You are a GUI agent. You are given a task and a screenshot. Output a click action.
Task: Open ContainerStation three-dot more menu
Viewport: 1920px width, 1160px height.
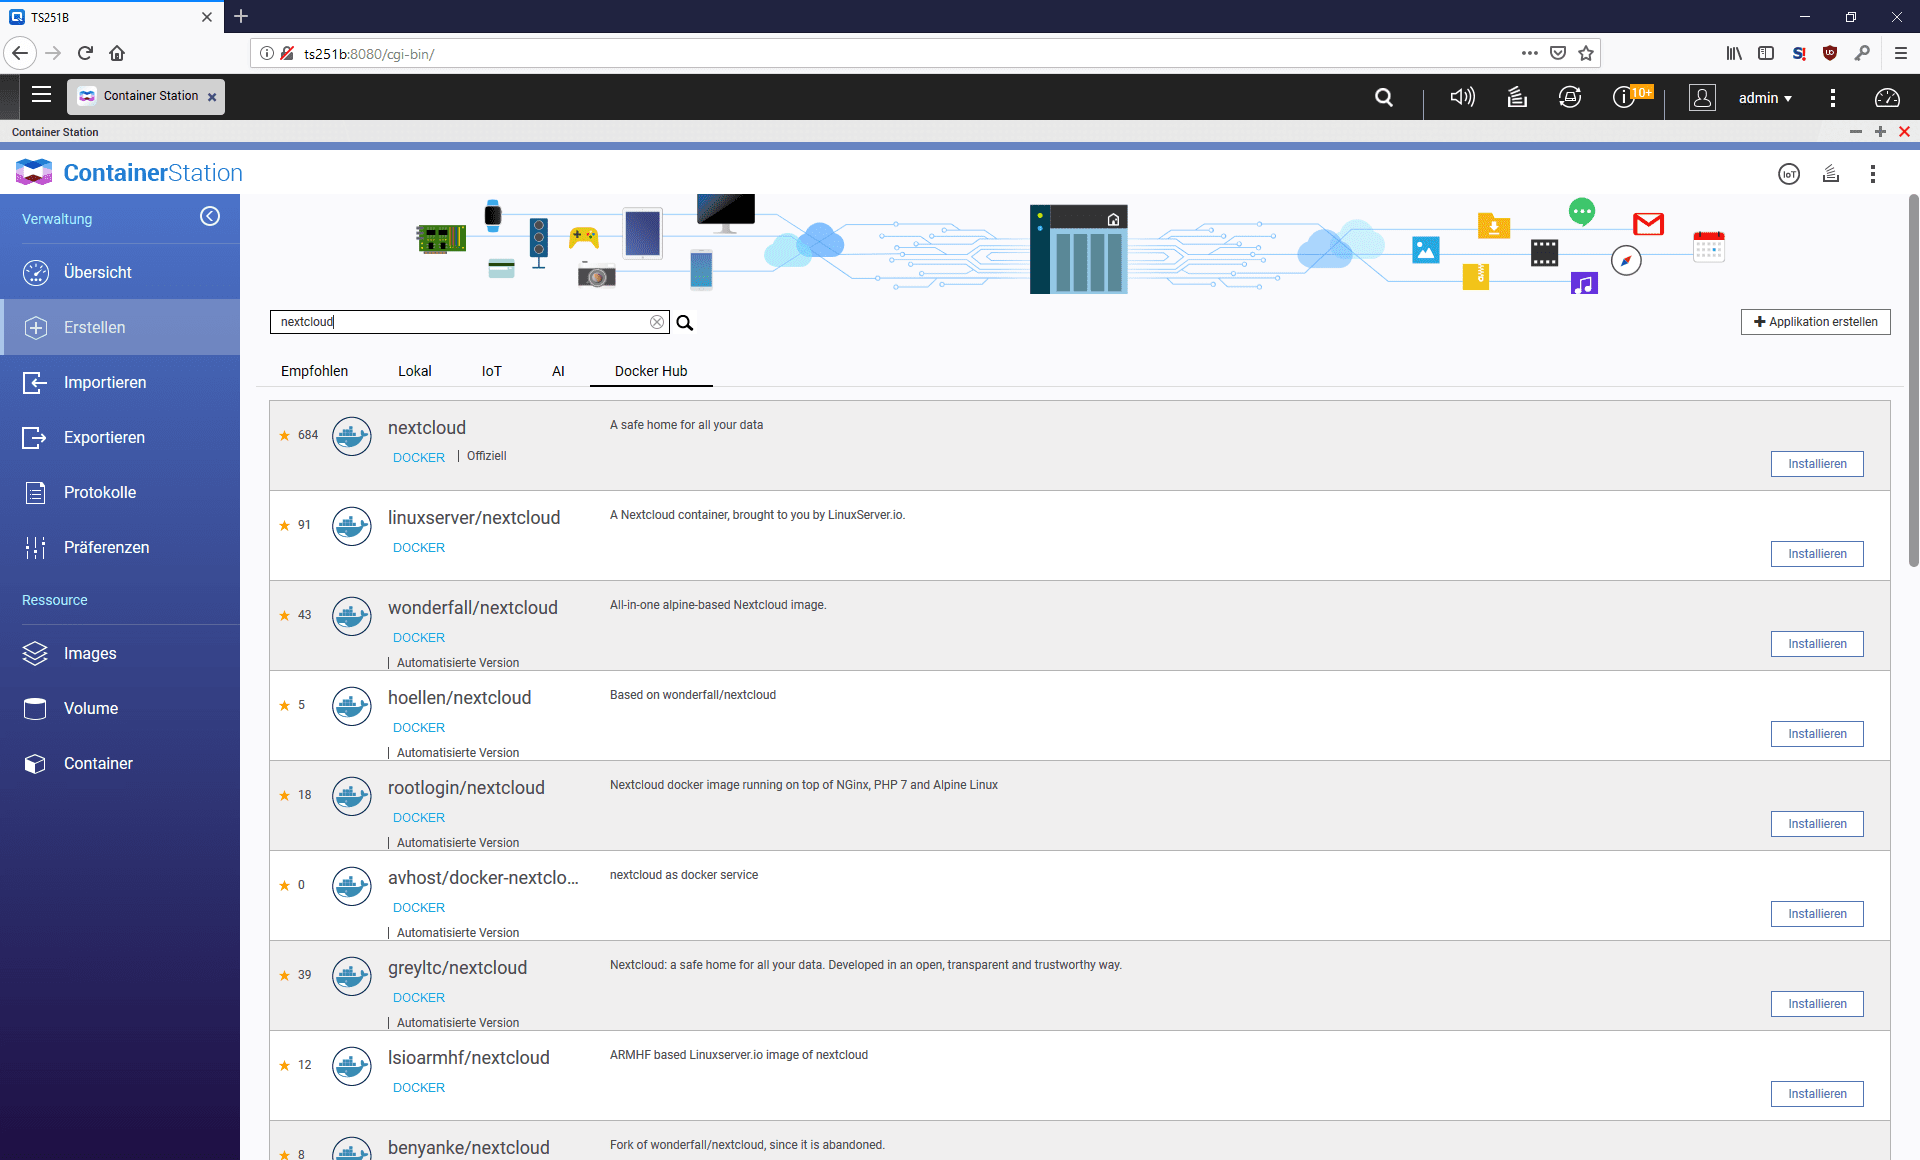[1872, 174]
